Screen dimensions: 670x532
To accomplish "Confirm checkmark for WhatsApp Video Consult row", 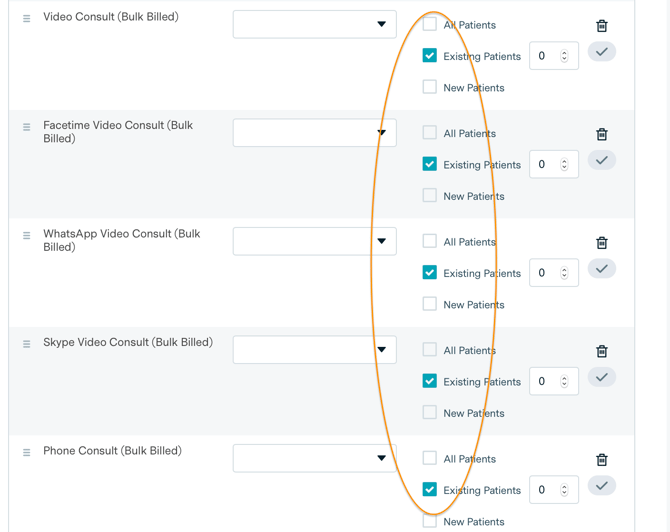I will [602, 269].
